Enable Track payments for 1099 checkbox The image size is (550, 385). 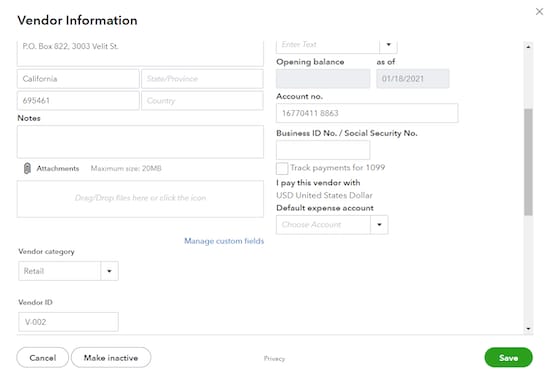tap(282, 168)
